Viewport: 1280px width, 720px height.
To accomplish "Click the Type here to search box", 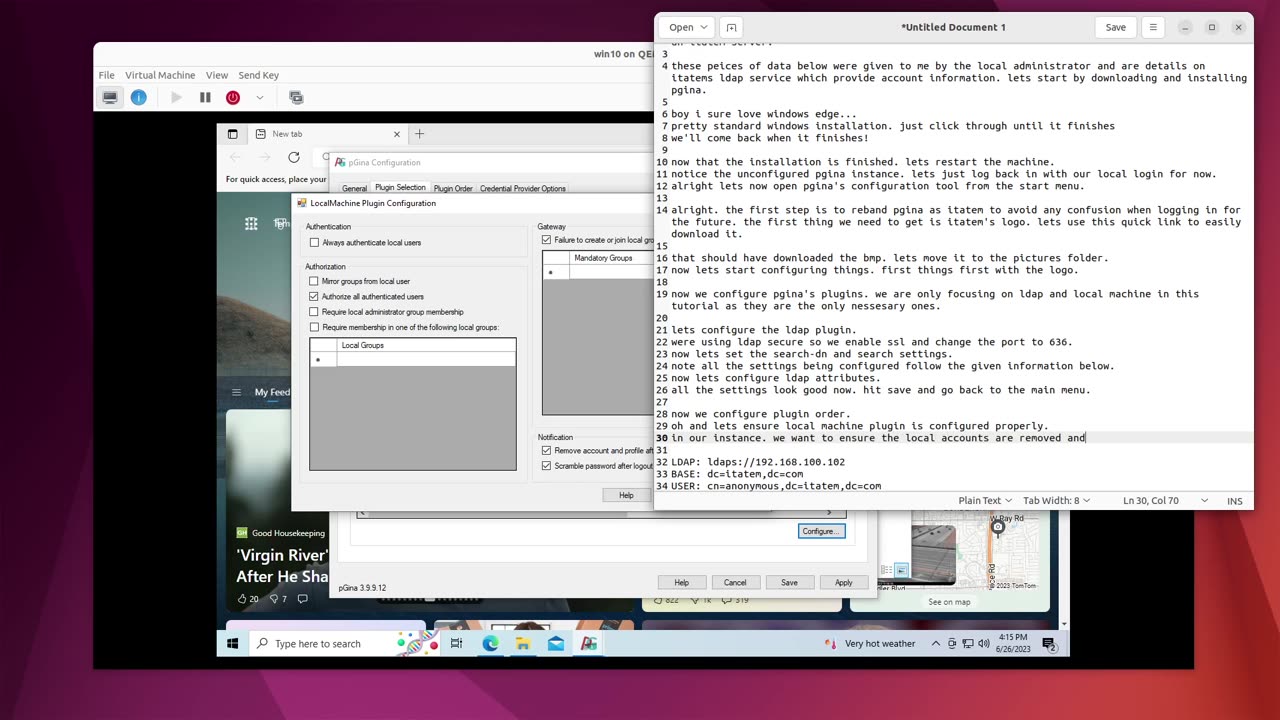I will [x=346, y=644].
